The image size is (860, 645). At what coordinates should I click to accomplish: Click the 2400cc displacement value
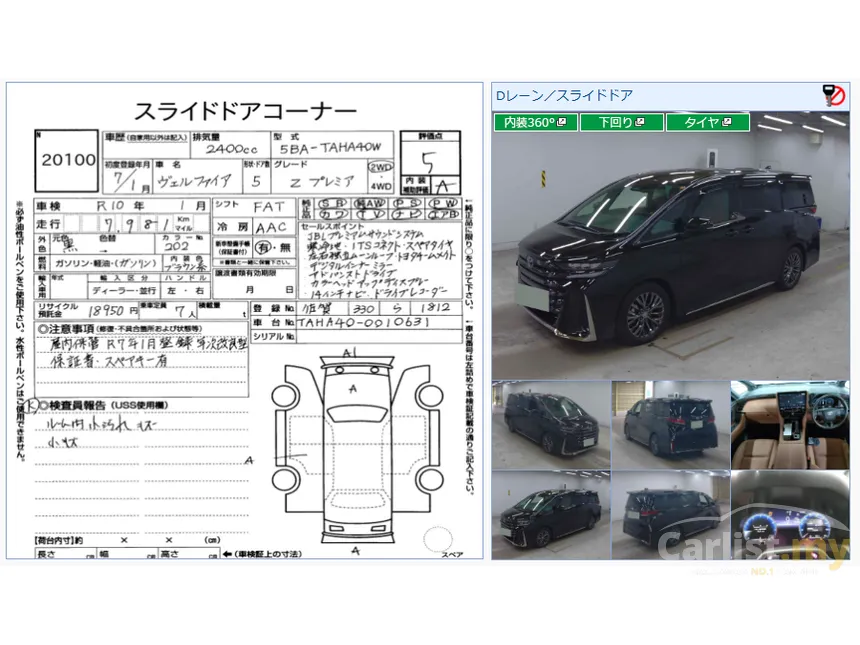[x=231, y=149]
